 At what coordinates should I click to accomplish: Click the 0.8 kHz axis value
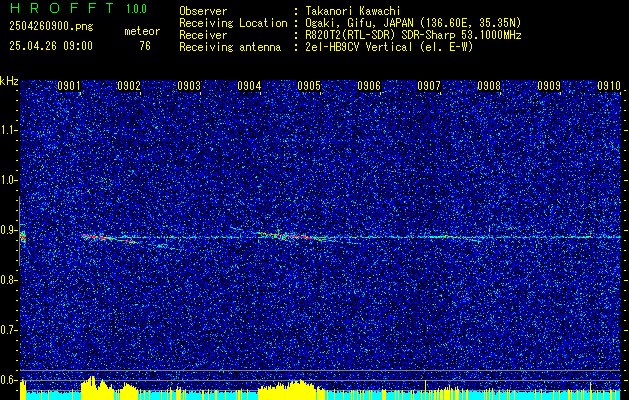tap(9, 280)
